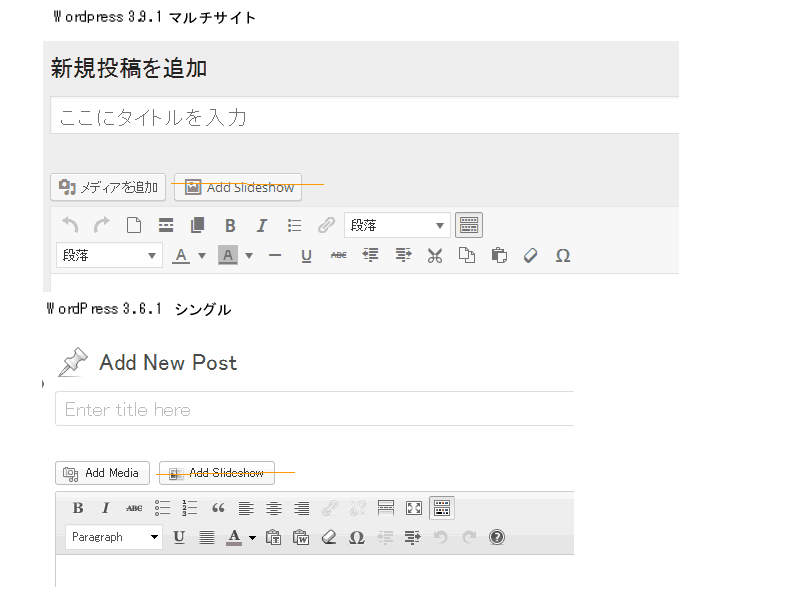Click outdent icon in English editor

pos(385,537)
